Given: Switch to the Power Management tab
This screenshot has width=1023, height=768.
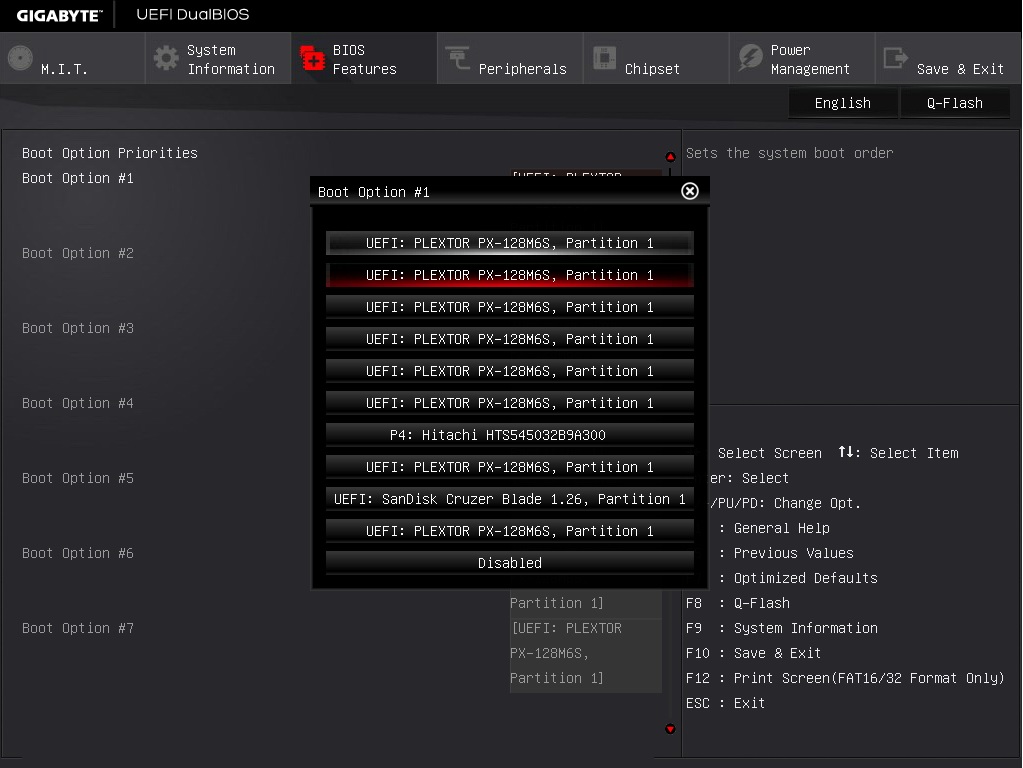Looking at the screenshot, I should click(x=802, y=58).
